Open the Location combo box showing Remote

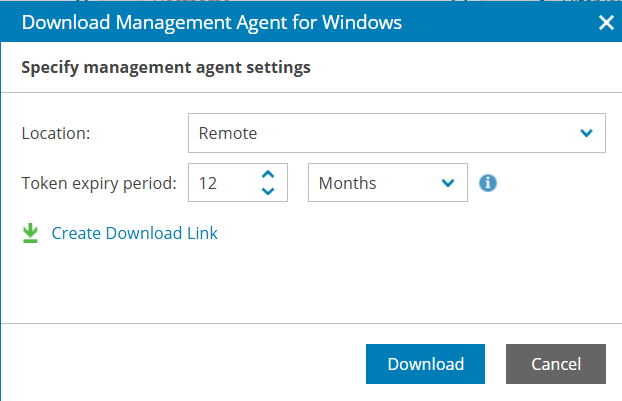coord(397,133)
